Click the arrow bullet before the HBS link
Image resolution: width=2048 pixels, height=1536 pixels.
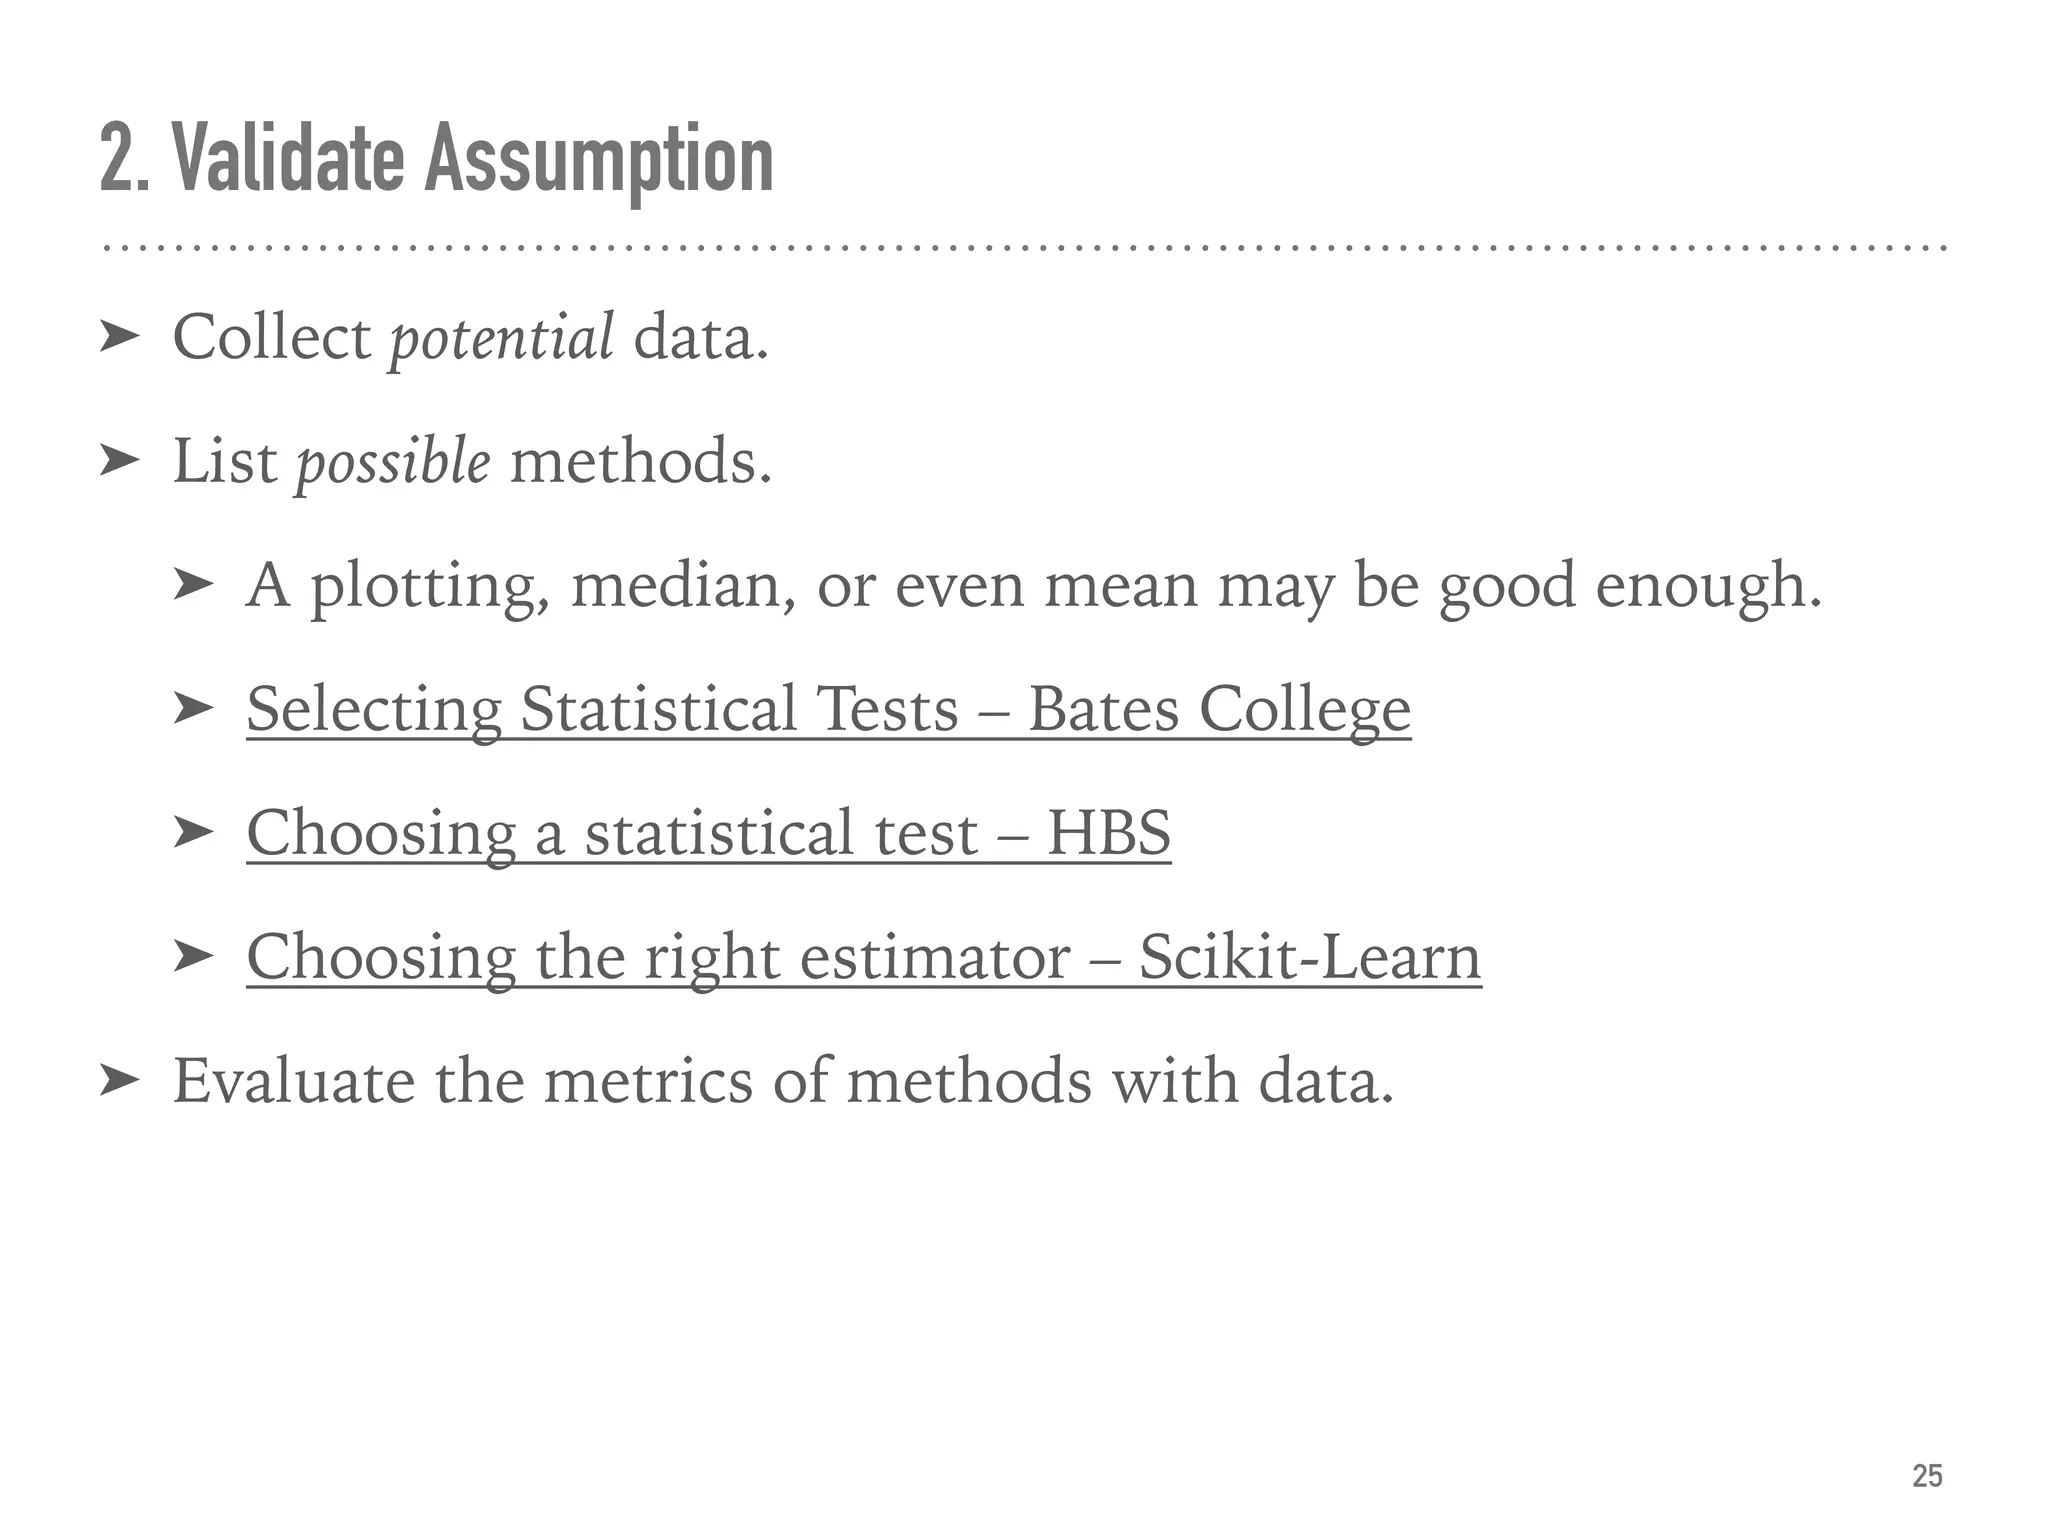pyautogui.click(x=192, y=833)
